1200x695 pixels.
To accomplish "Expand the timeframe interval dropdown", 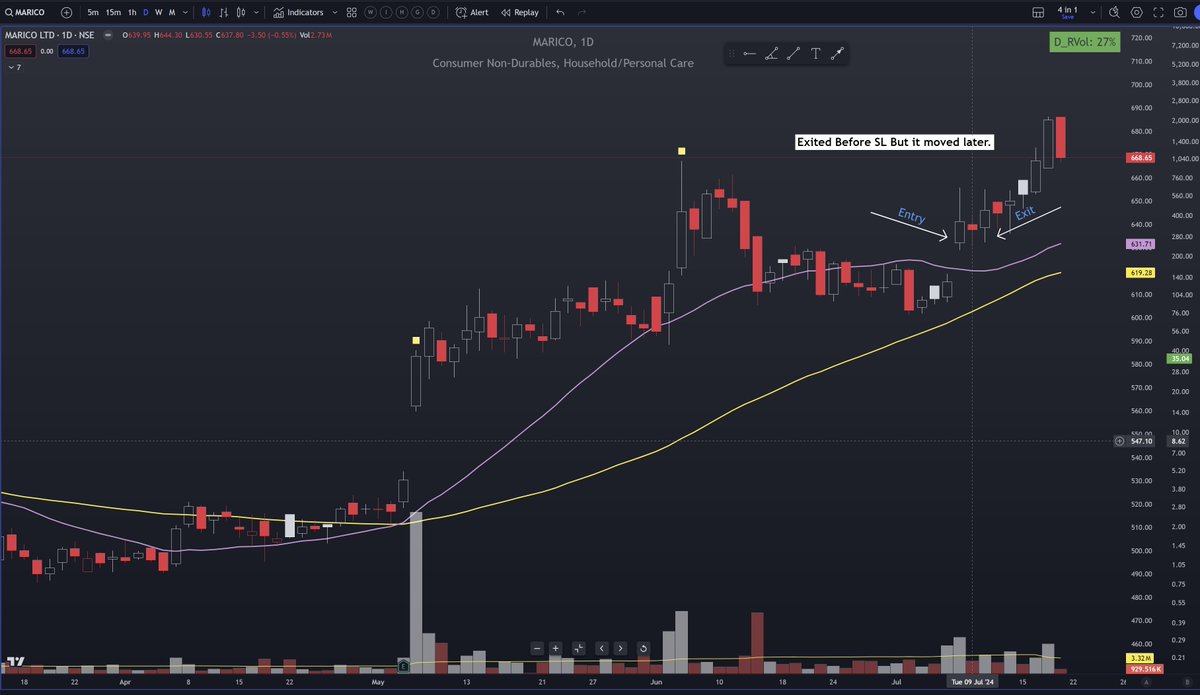I will pos(186,13).
